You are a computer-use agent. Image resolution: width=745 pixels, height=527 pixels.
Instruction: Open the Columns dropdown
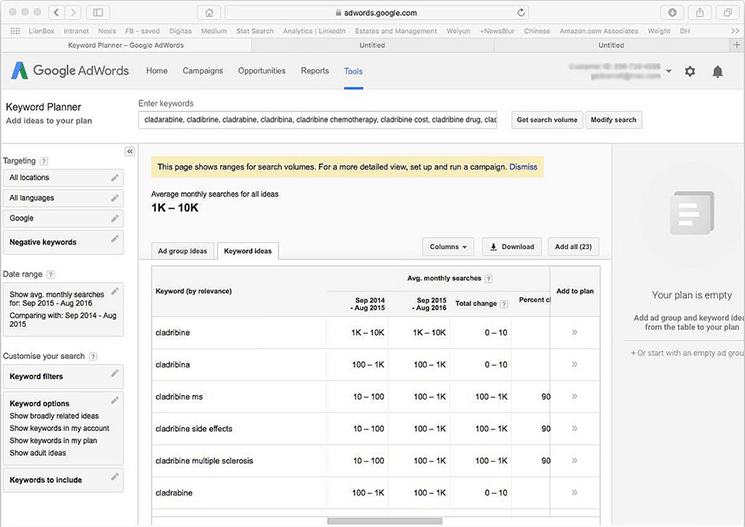[x=448, y=247]
